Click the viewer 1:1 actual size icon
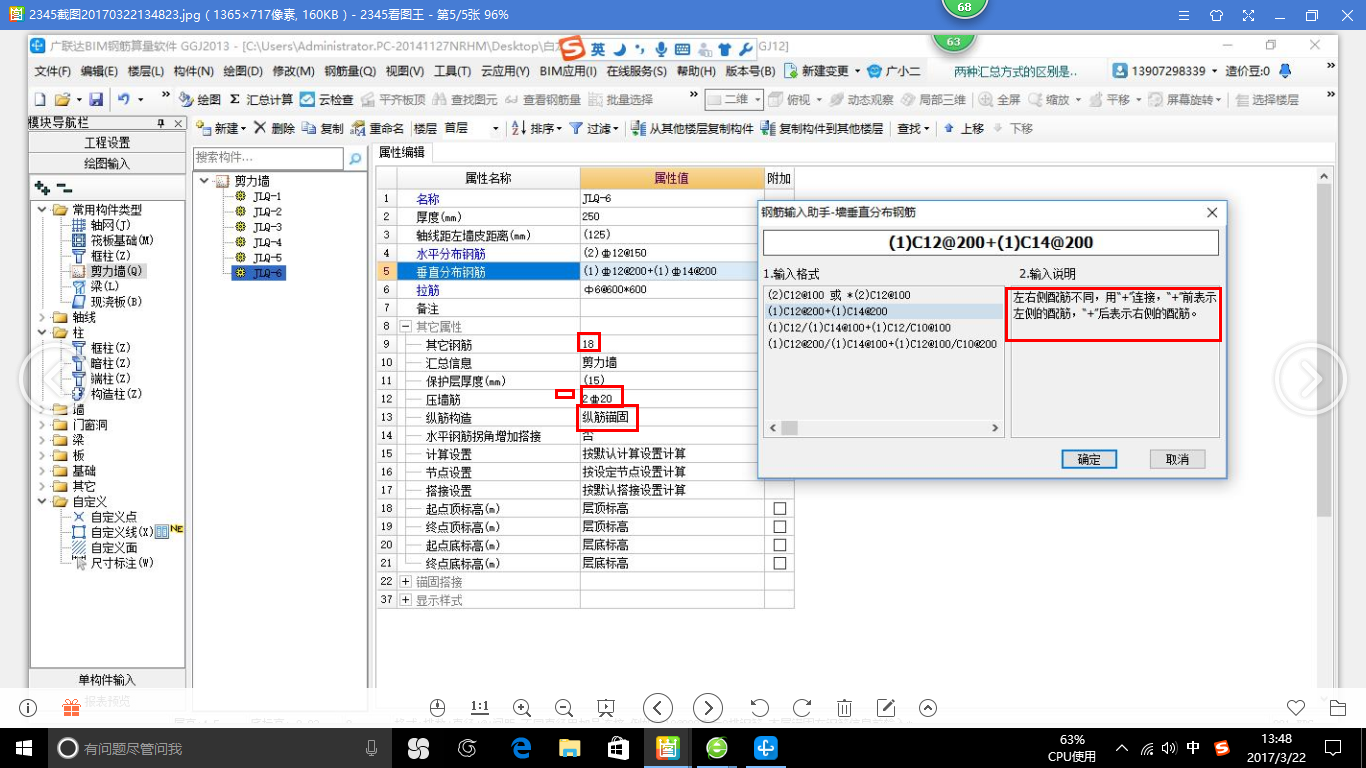The width and height of the screenshot is (1366, 768). [x=479, y=707]
